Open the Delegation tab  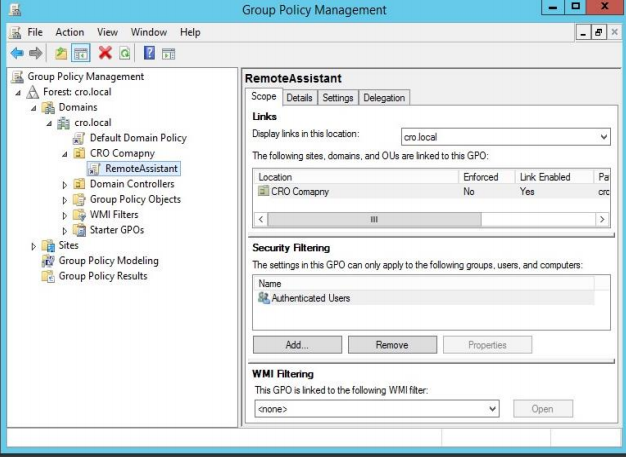point(384,97)
